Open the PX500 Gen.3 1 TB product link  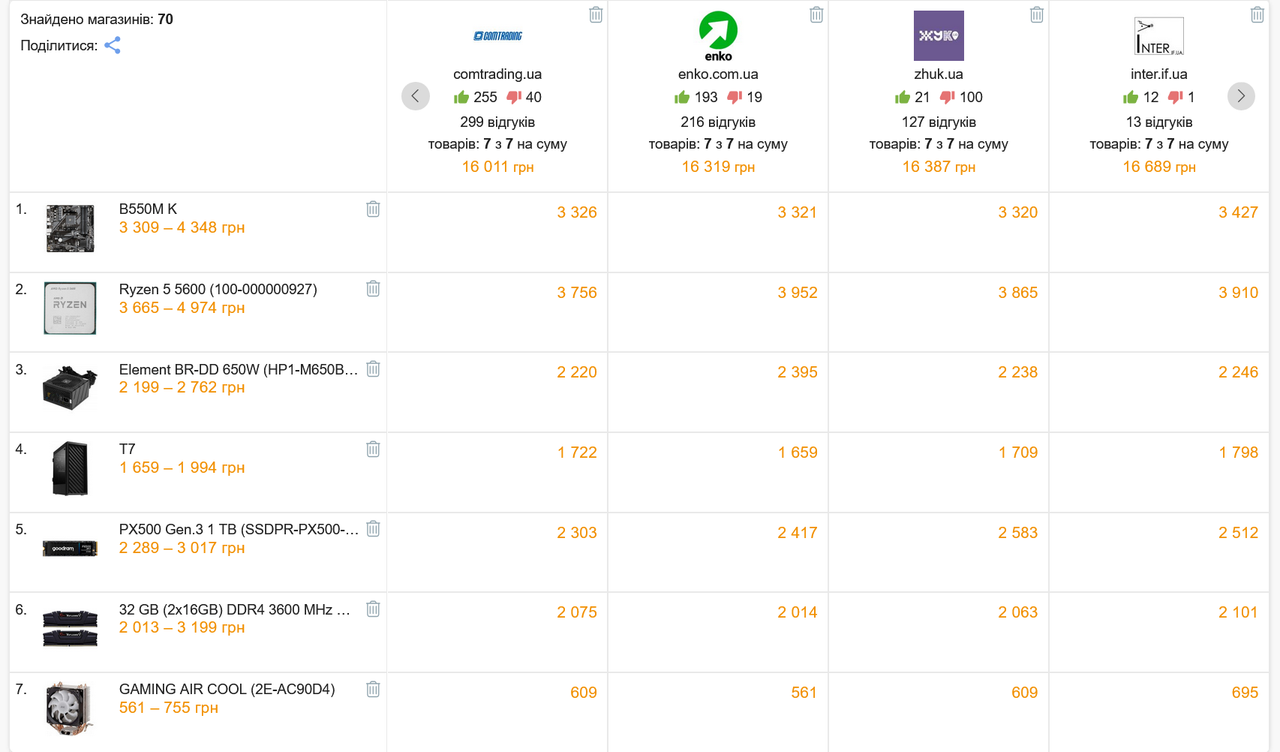click(x=238, y=529)
